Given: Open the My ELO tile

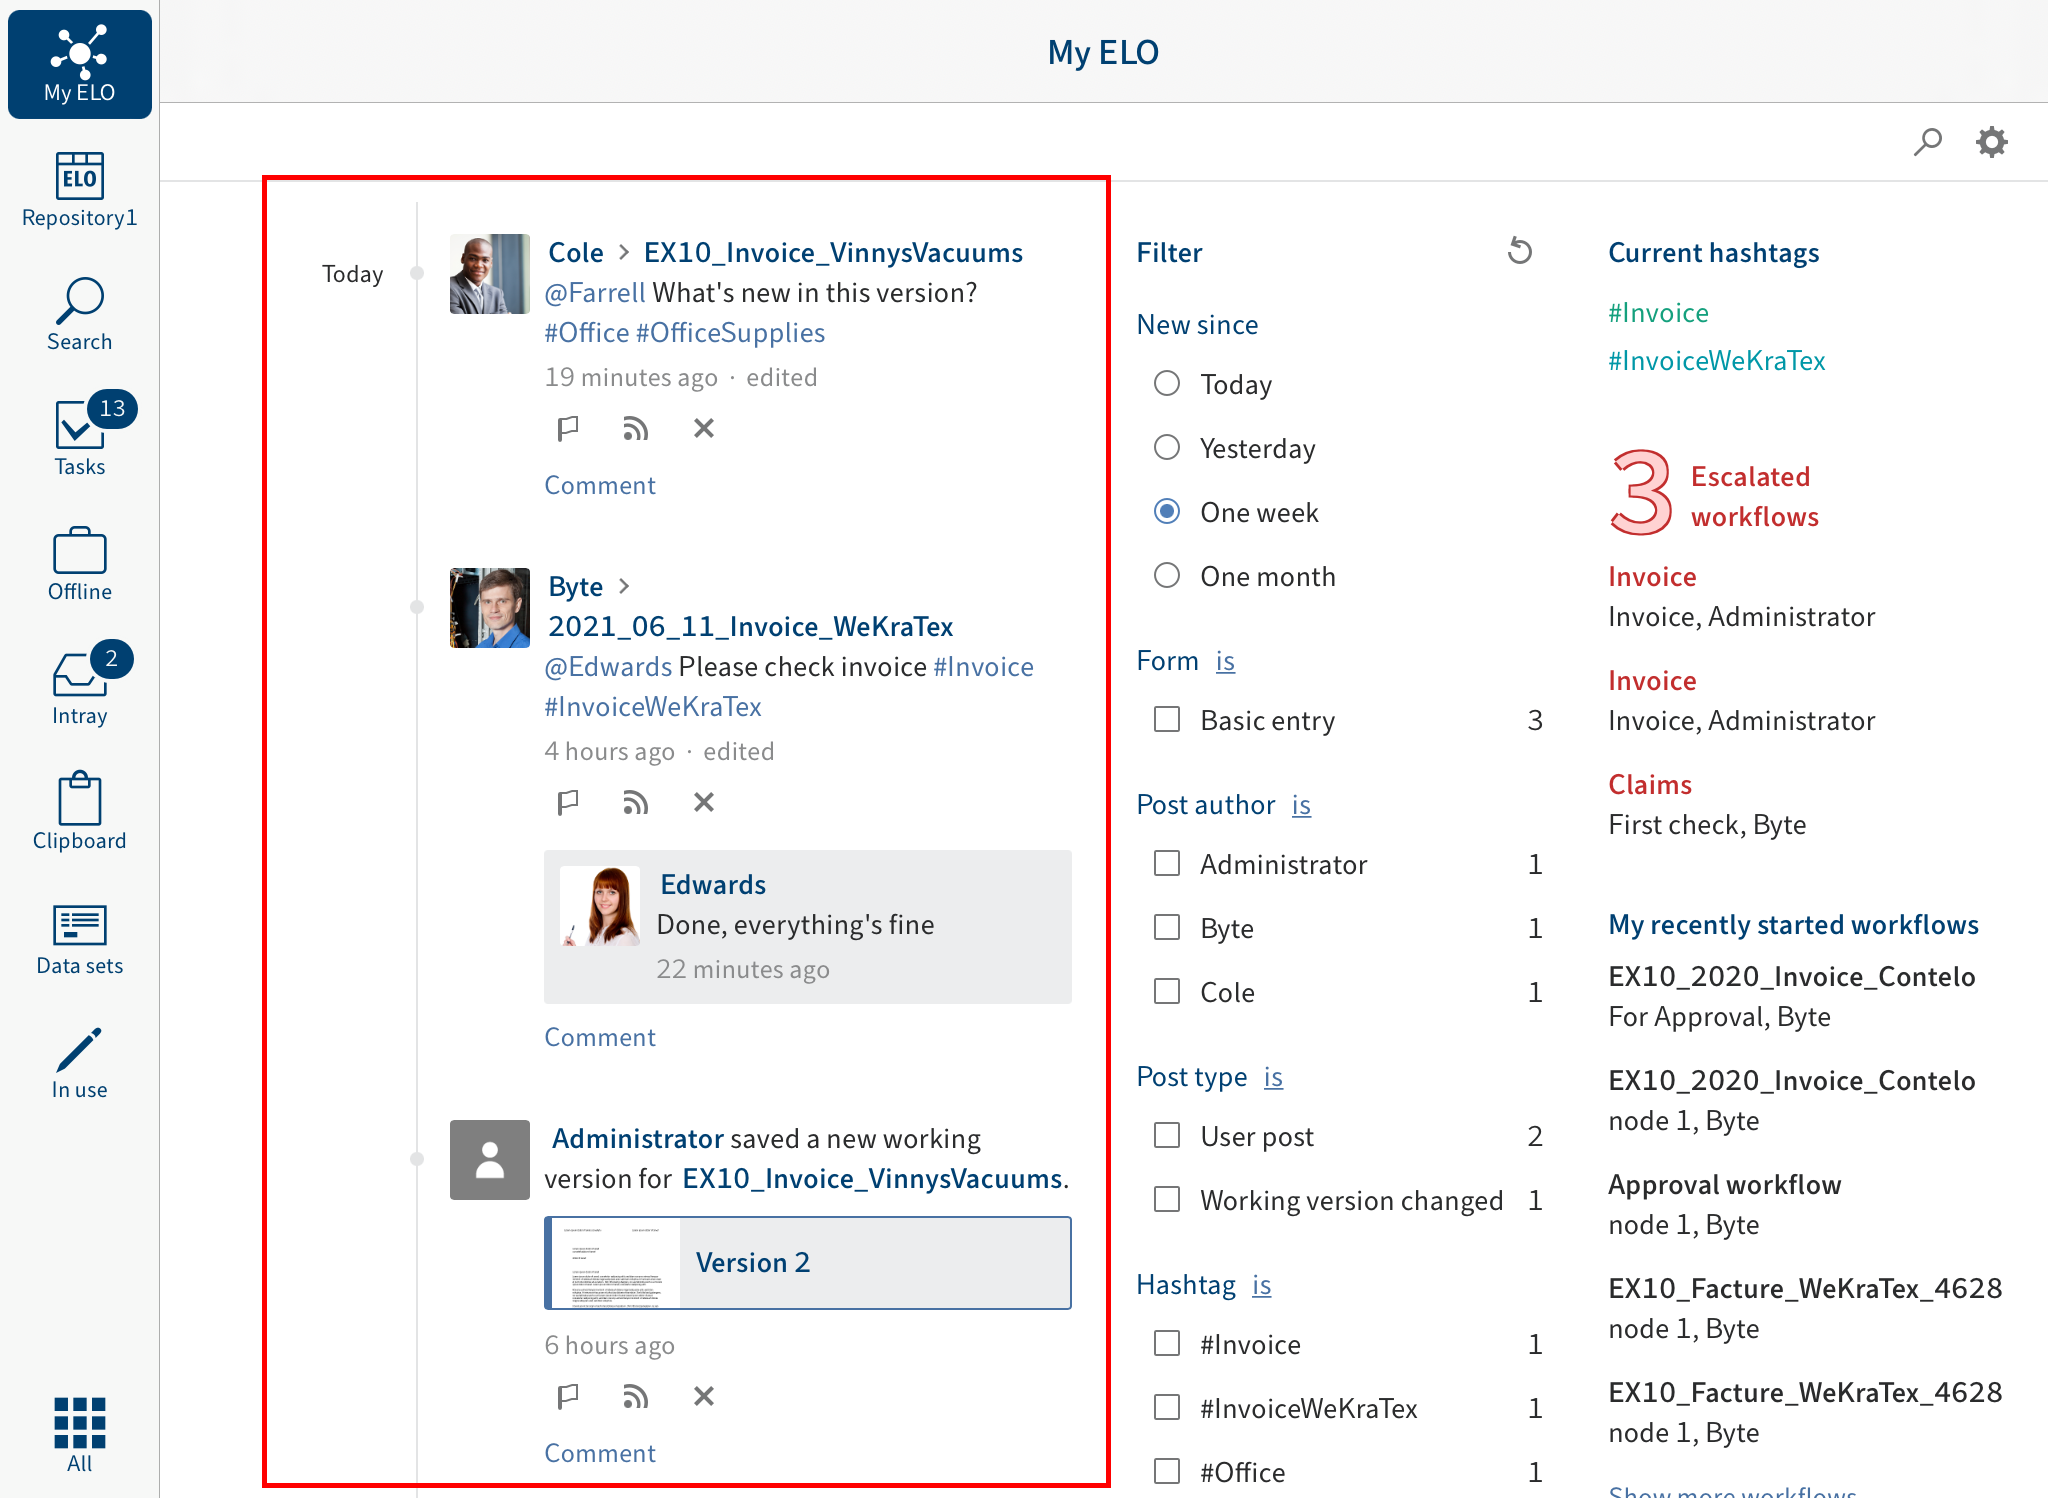Looking at the screenshot, I should tap(80, 64).
